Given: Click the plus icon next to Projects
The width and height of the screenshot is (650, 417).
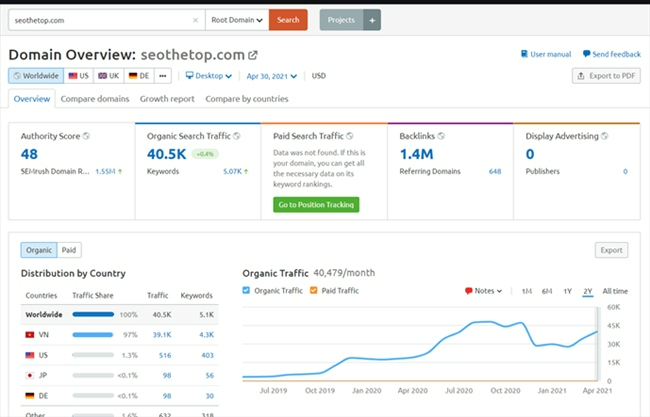Looking at the screenshot, I should [372, 20].
